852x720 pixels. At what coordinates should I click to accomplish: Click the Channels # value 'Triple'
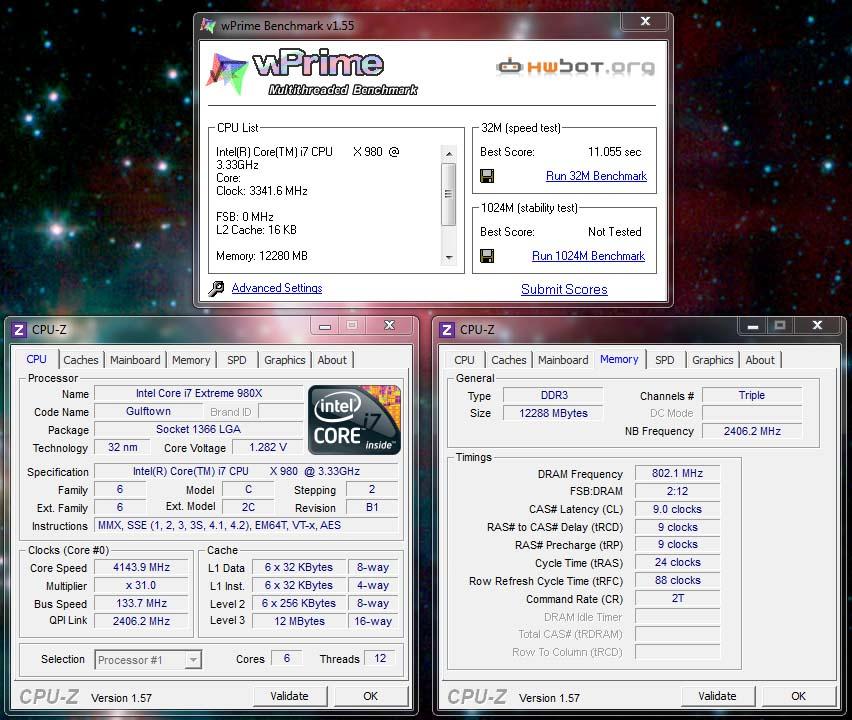coord(753,395)
